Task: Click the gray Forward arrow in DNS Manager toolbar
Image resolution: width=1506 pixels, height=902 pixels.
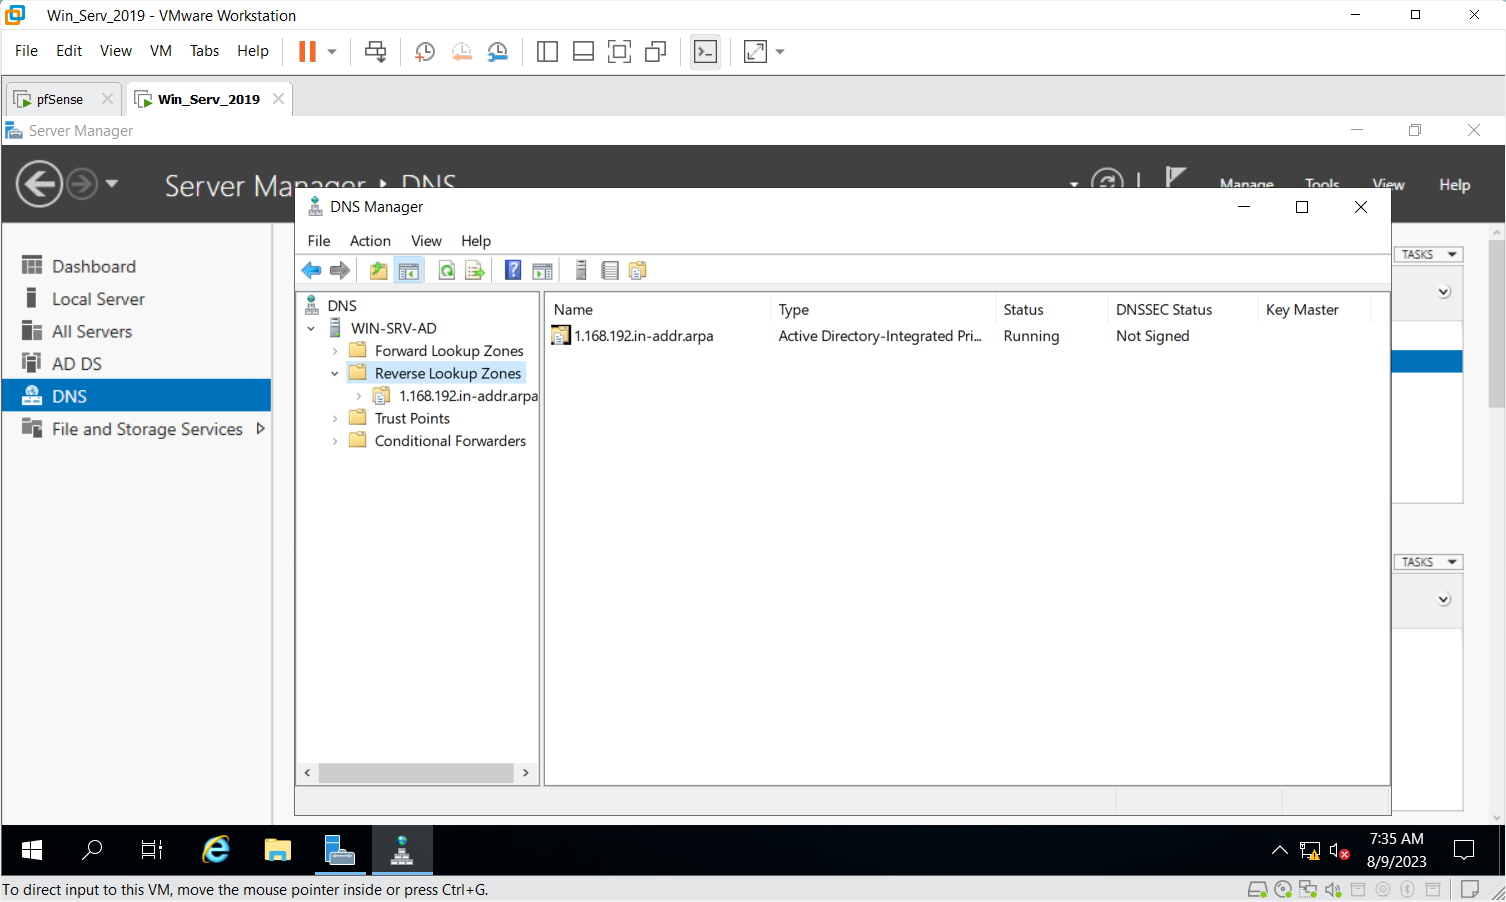Action: 340,271
